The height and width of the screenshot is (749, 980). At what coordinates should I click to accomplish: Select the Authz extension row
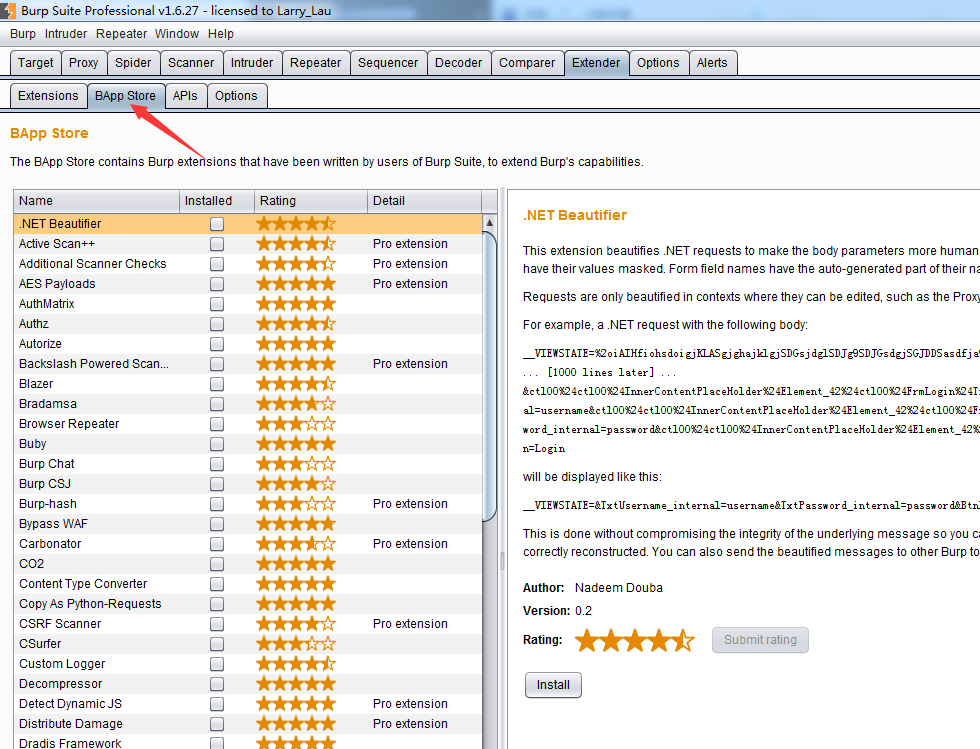click(x=248, y=324)
